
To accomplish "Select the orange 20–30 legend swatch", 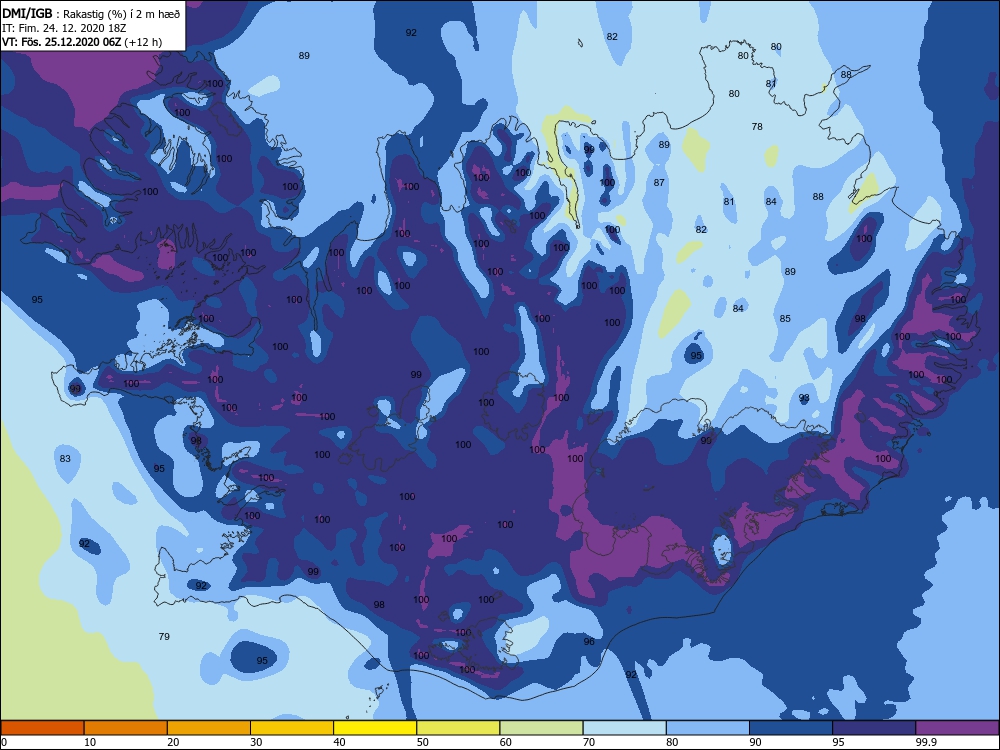I will 209,728.
